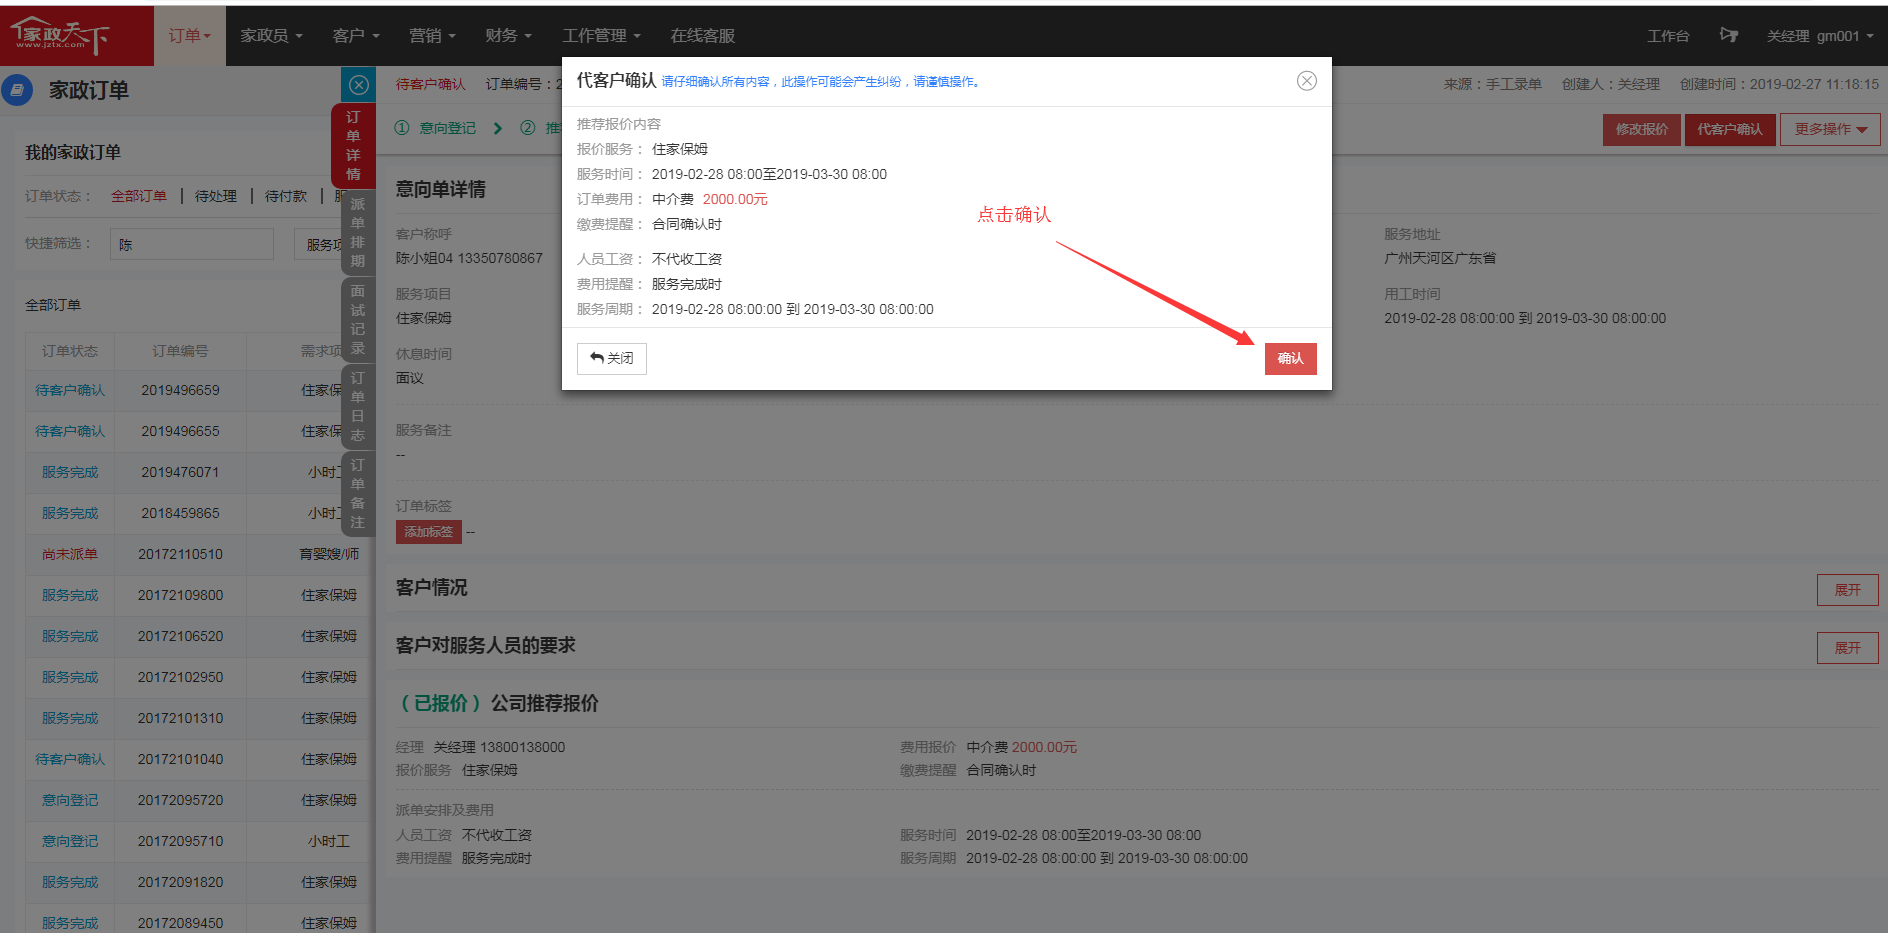
Task: Open 服务完成 link for order 20172109800
Action: (70, 595)
